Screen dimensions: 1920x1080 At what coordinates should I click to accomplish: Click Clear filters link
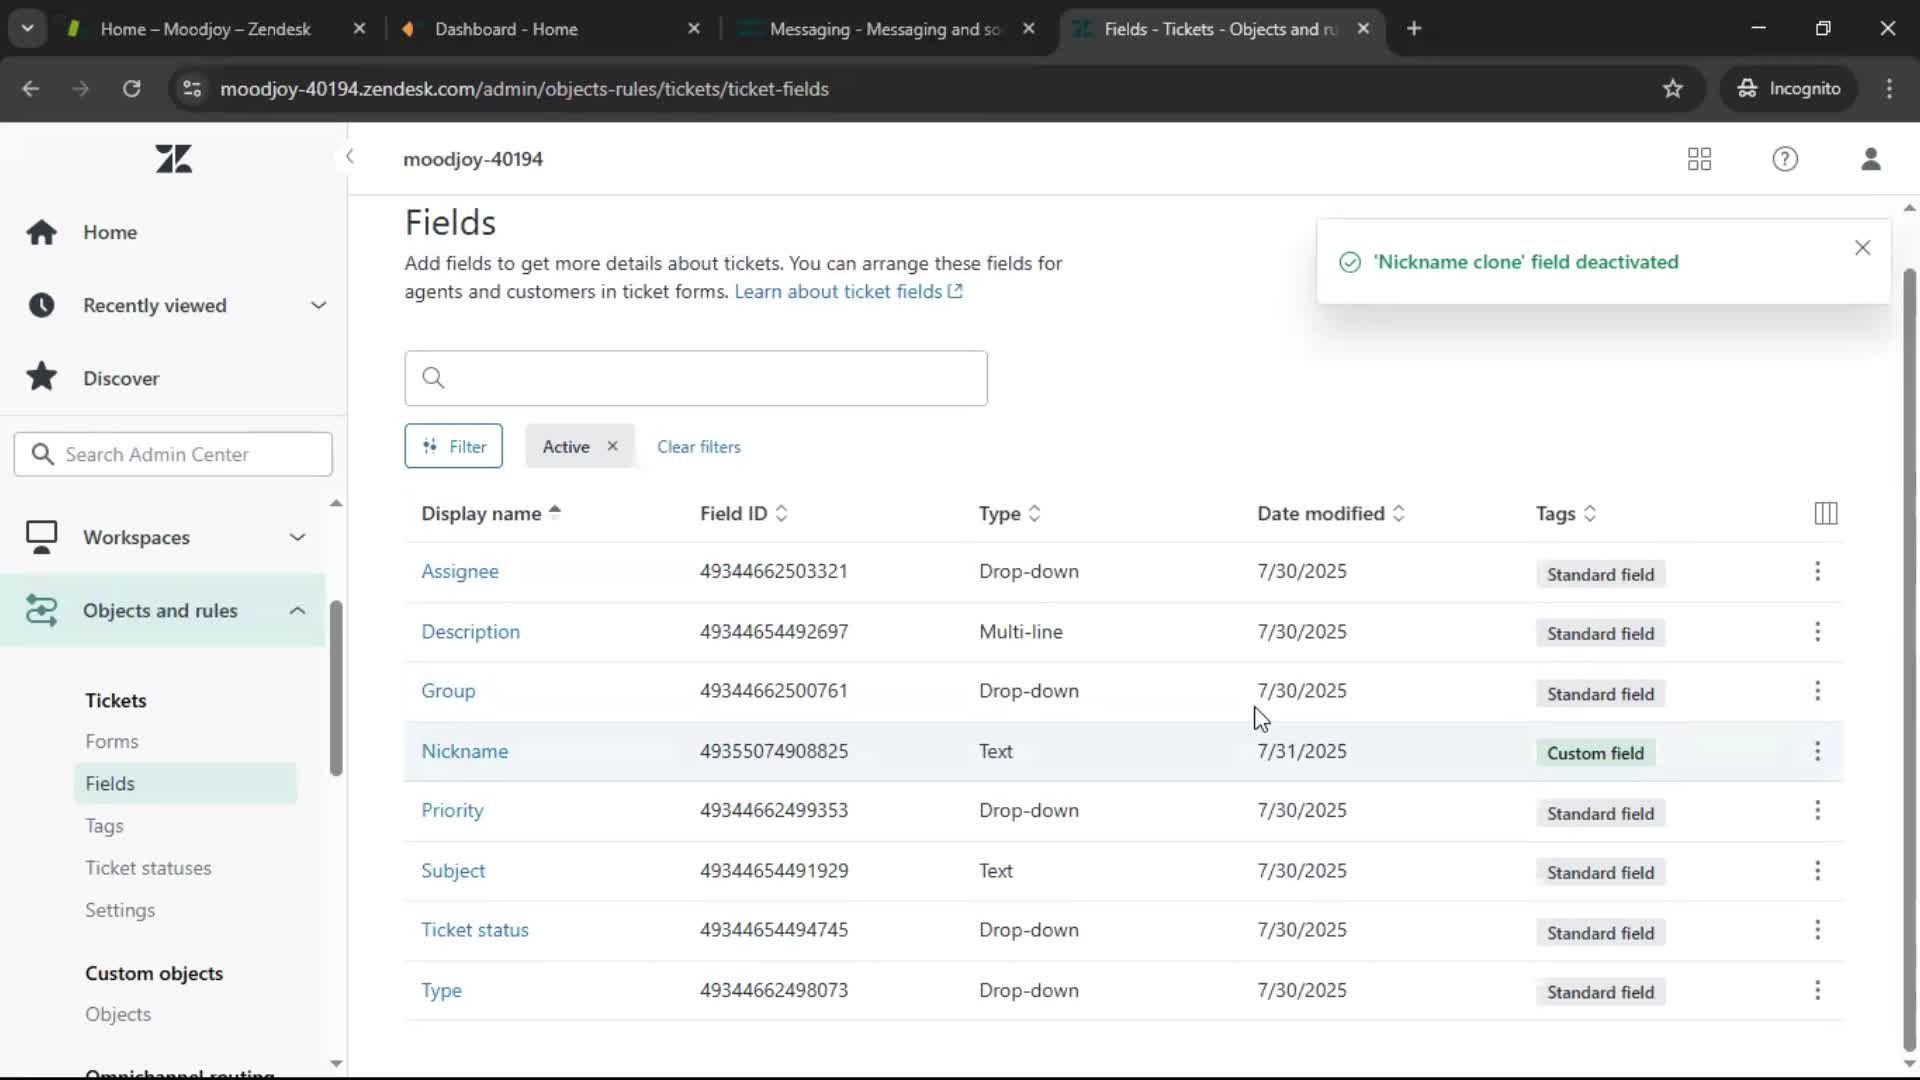tap(698, 446)
